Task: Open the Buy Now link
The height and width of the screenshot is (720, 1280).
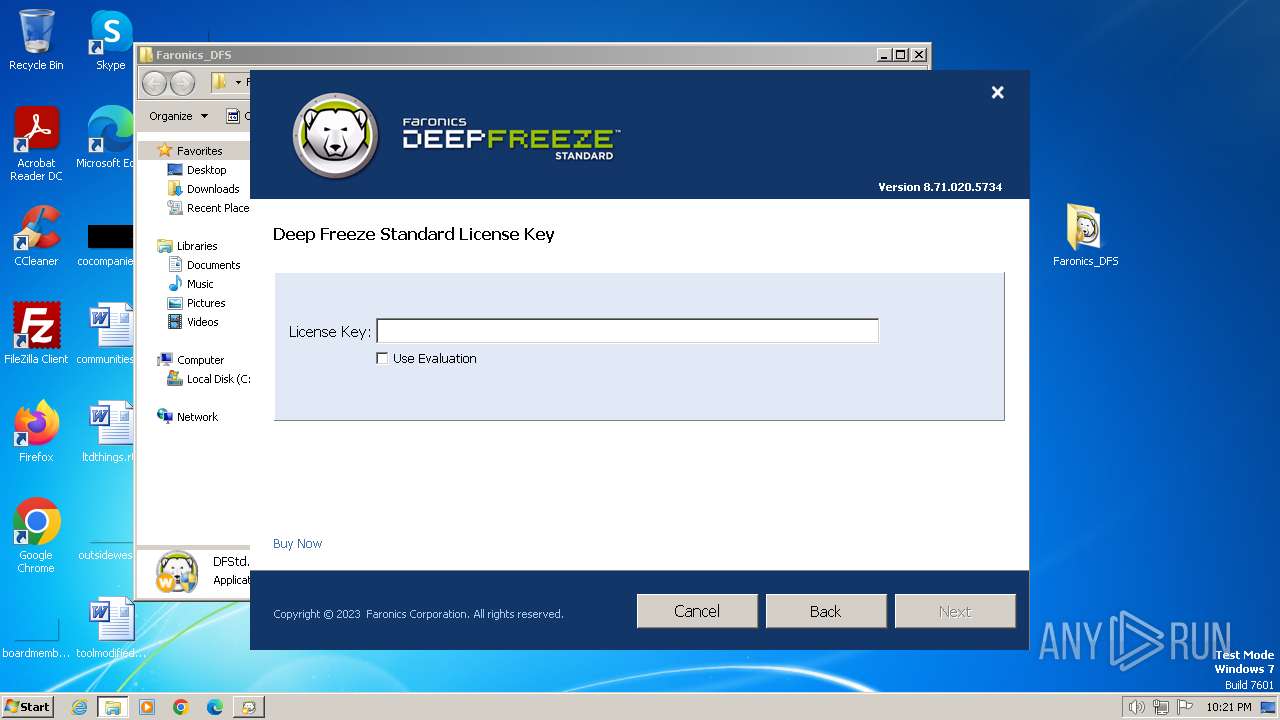Action: click(297, 543)
